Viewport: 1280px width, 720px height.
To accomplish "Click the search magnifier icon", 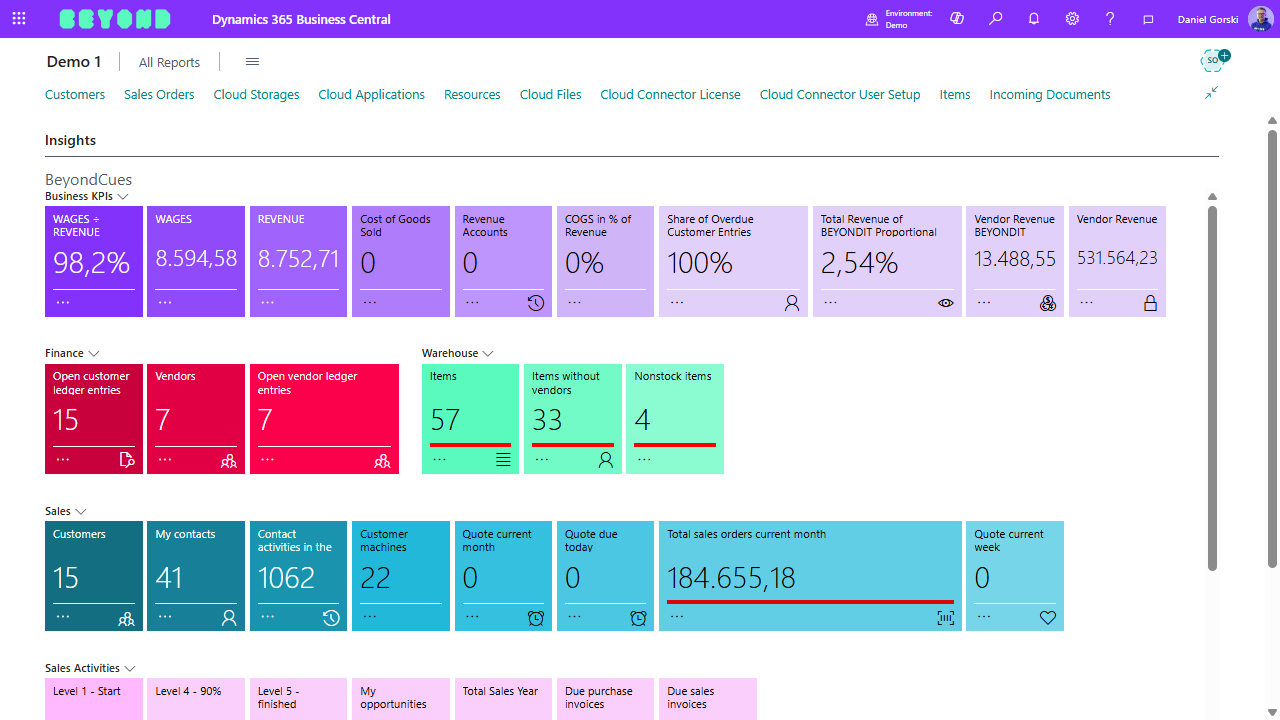I will coord(995,19).
